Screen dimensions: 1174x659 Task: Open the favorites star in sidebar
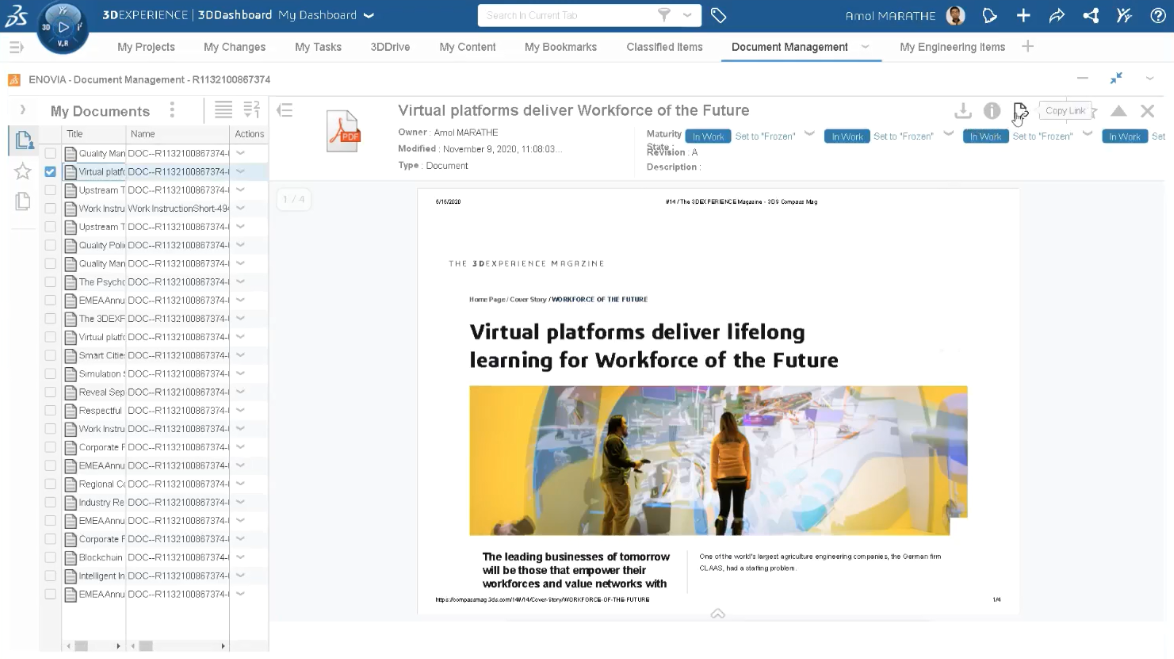pos(23,171)
